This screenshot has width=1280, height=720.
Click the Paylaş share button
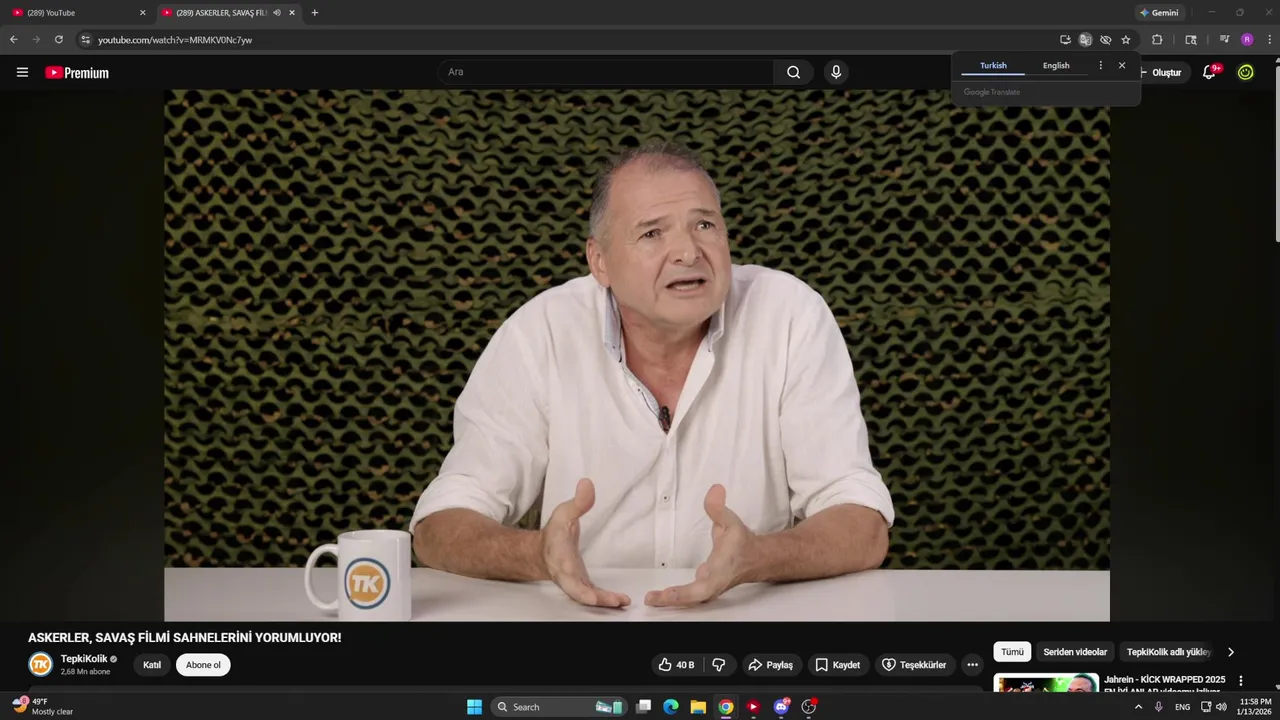tap(770, 665)
